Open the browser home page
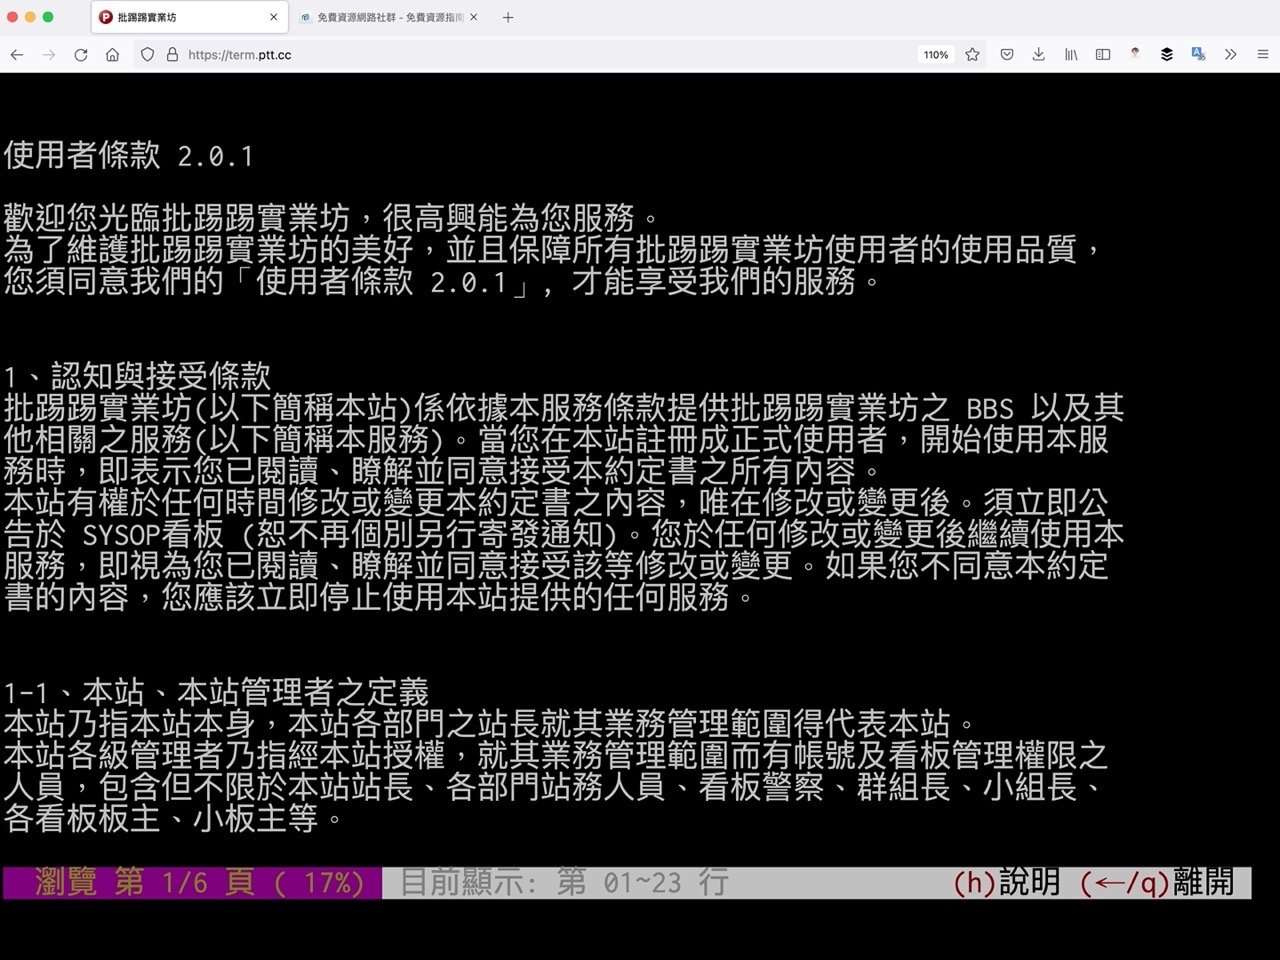 (x=112, y=55)
